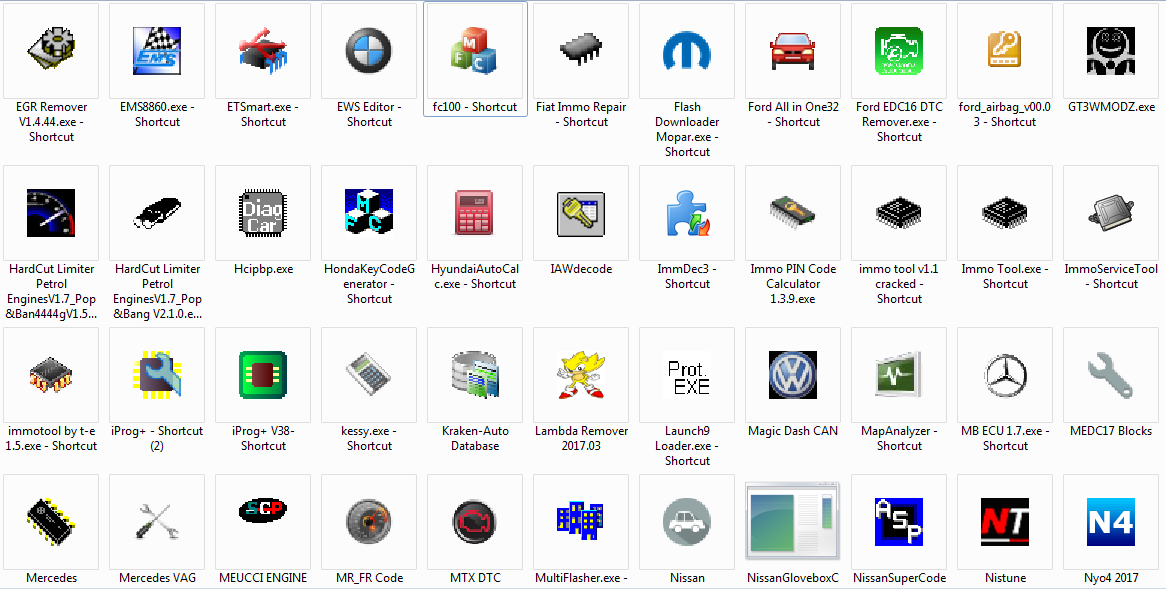This screenshot has height=589, width=1166.
Task: Select the Ford All in One32 red car icon
Action: (793, 50)
